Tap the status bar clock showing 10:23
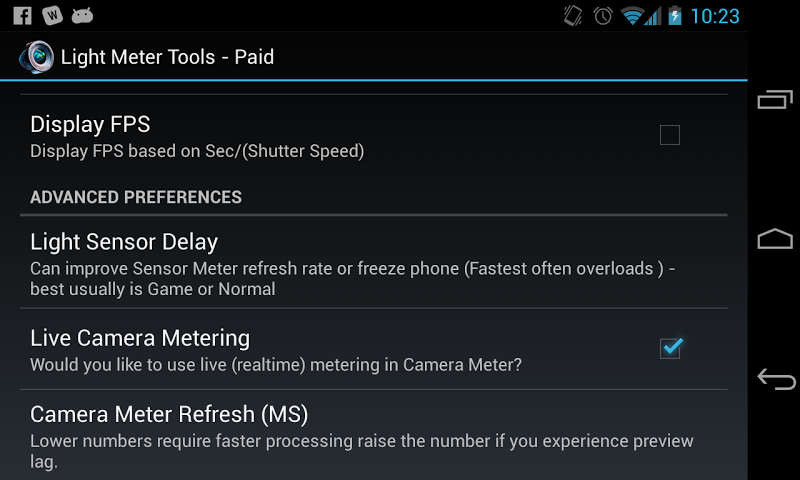This screenshot has width=800, height=480. click(715, 16)
